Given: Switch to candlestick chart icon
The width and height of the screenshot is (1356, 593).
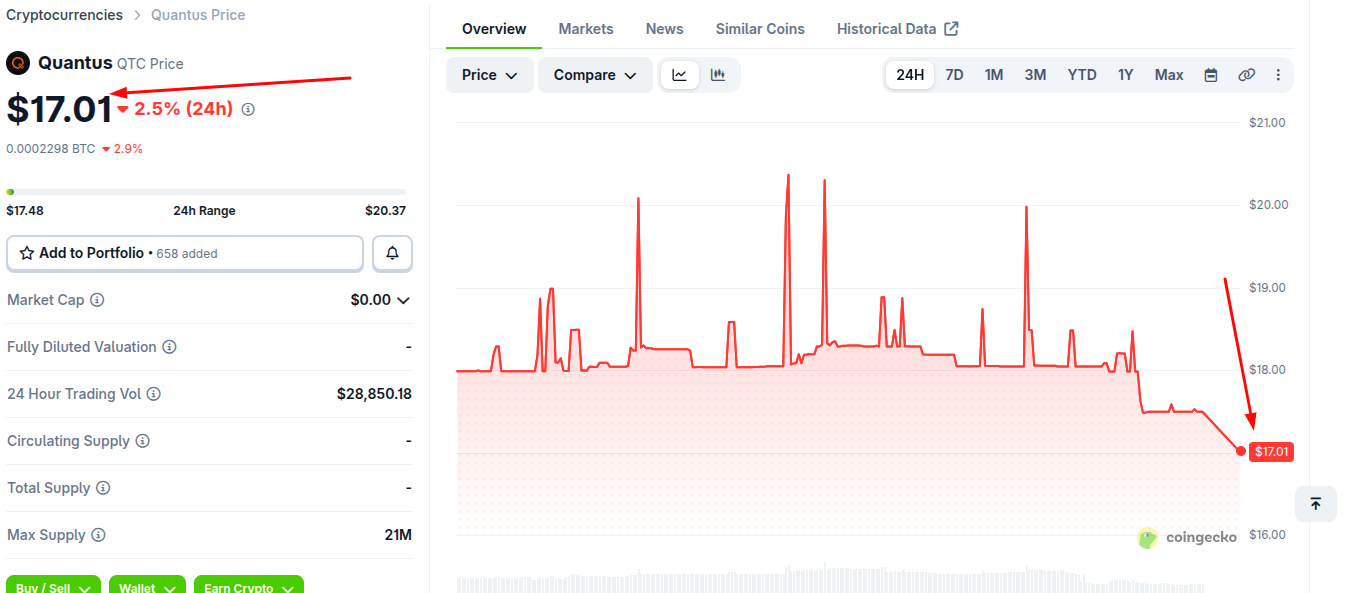Looking at the screenshot, I should (x=718, y=75).
